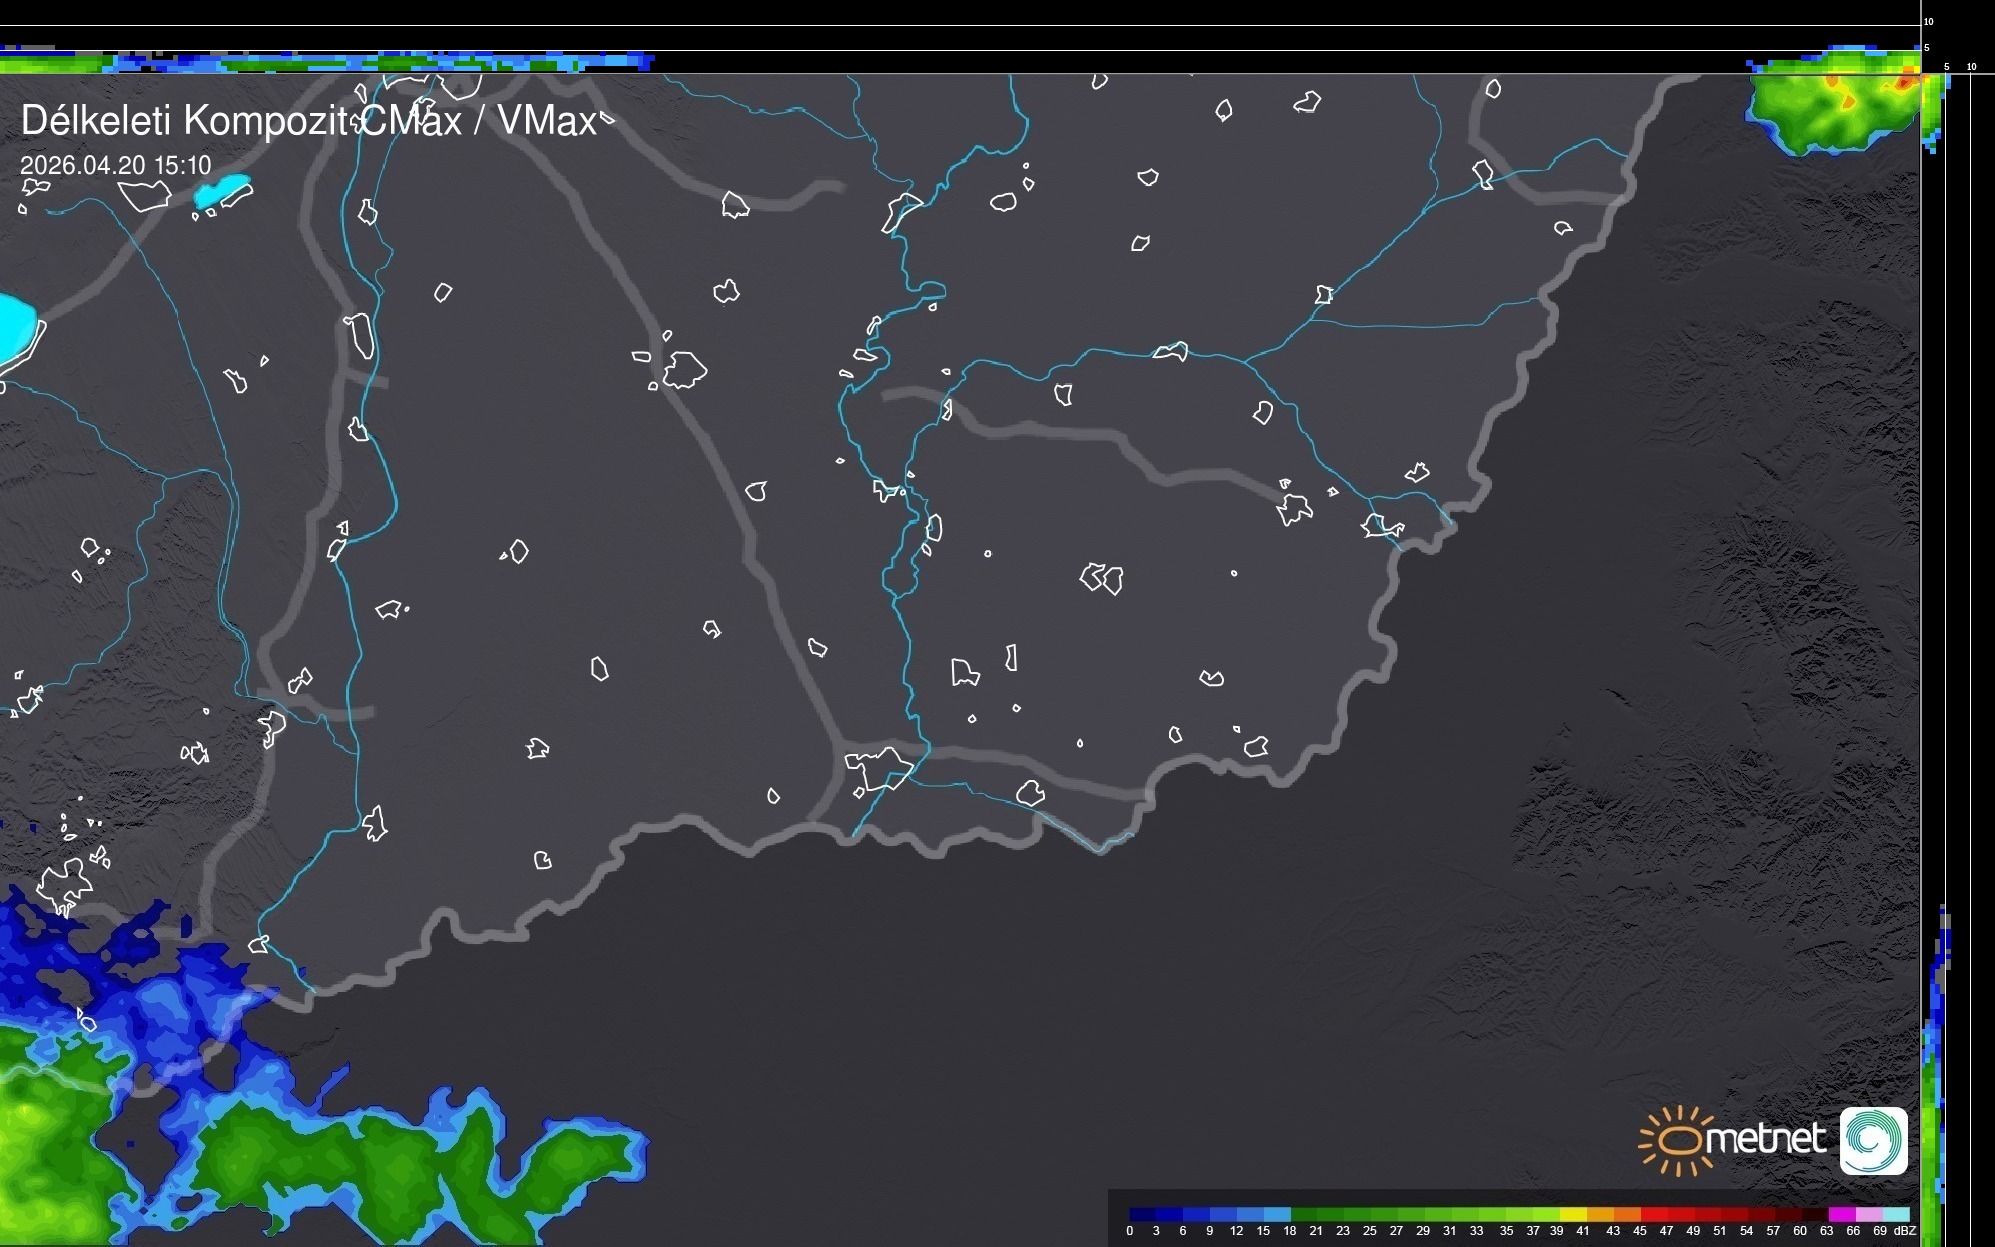
Task: Click the 2026.04.20 15:10 timestamp
Action: (116, 166)
